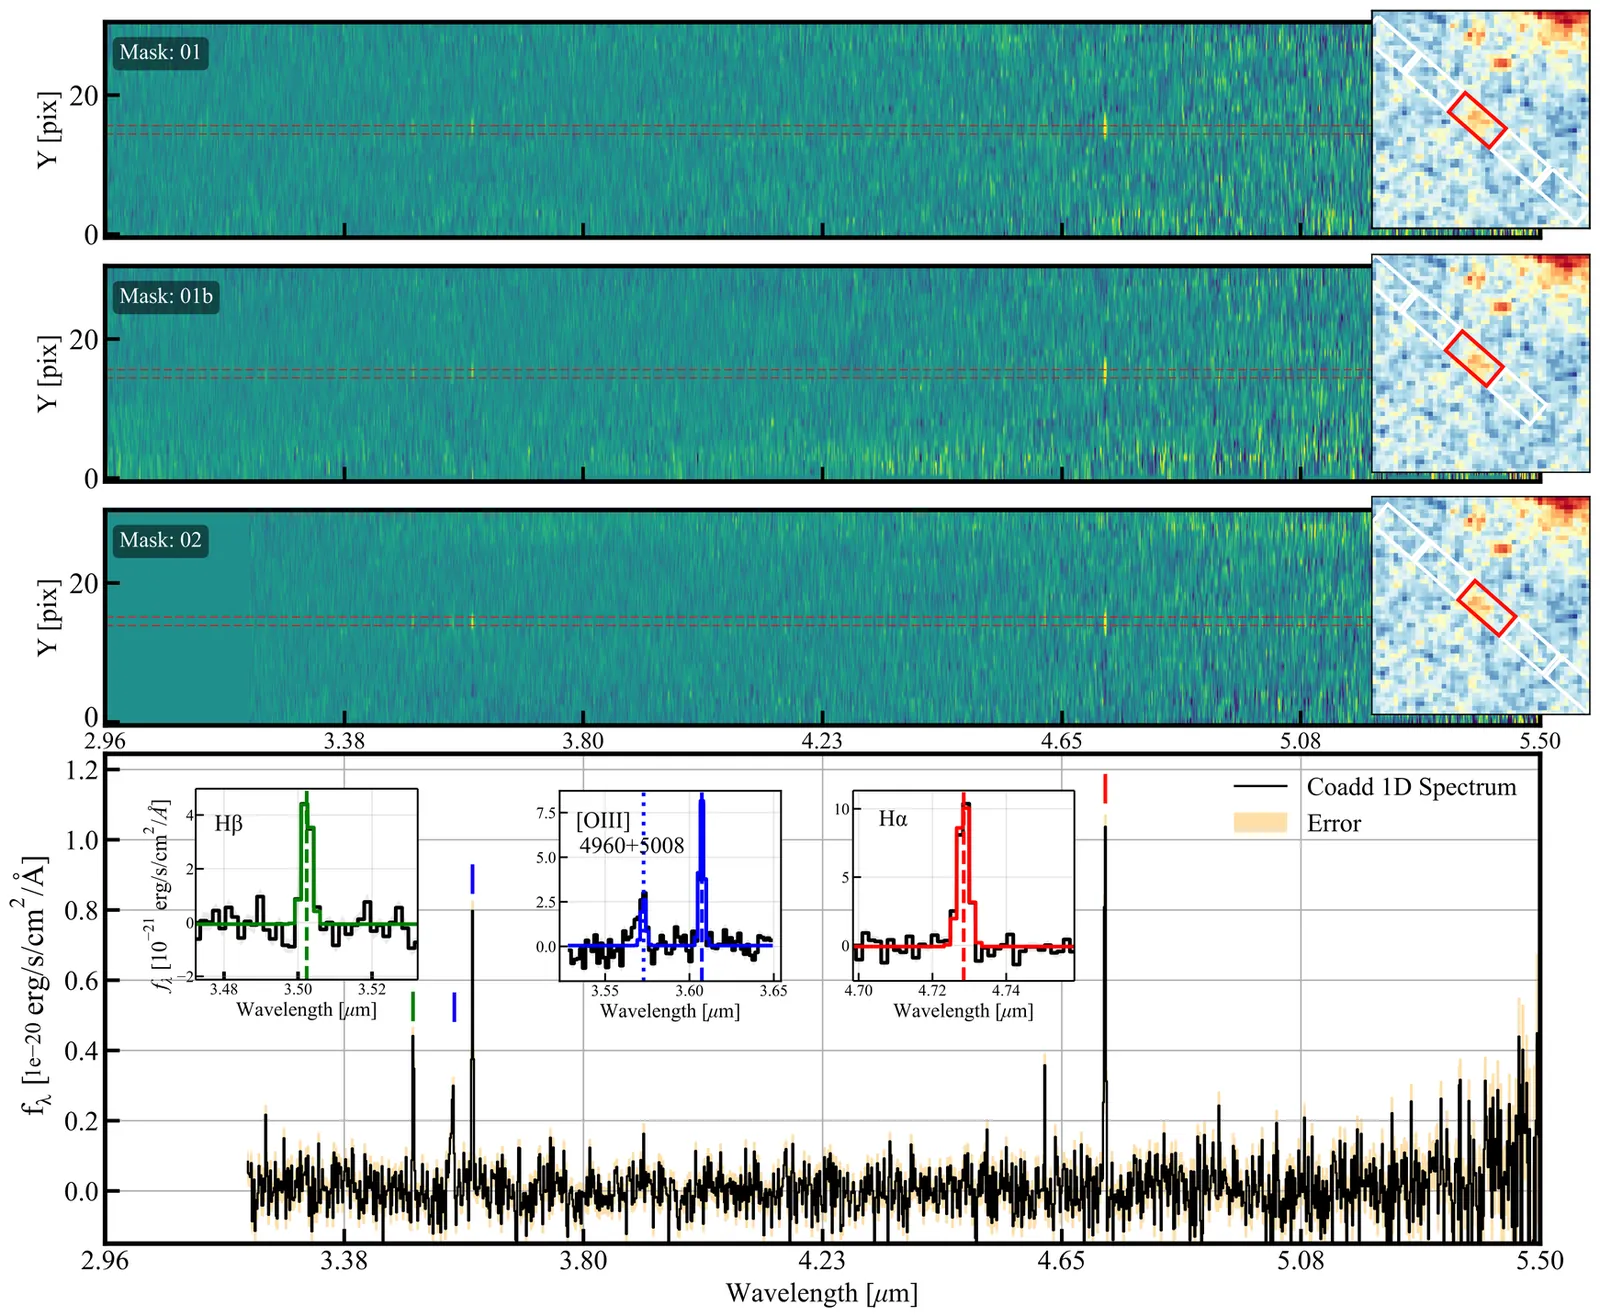The height and width of the screenshot is (1316, 1600).
Task: Click the bright Hα emission spot in Mask 01 spectrum
Action: tap(1105, 127)
